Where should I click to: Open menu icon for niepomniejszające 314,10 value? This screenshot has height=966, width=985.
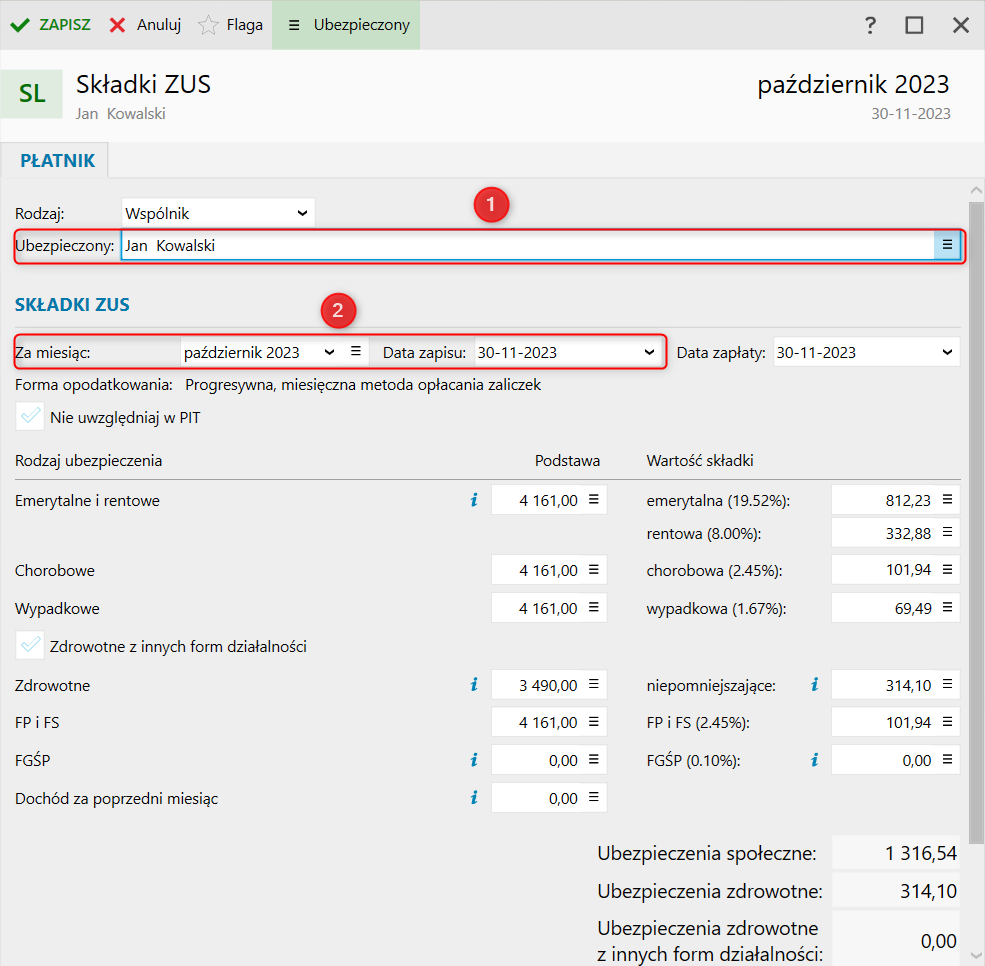[x=947, y=684]
